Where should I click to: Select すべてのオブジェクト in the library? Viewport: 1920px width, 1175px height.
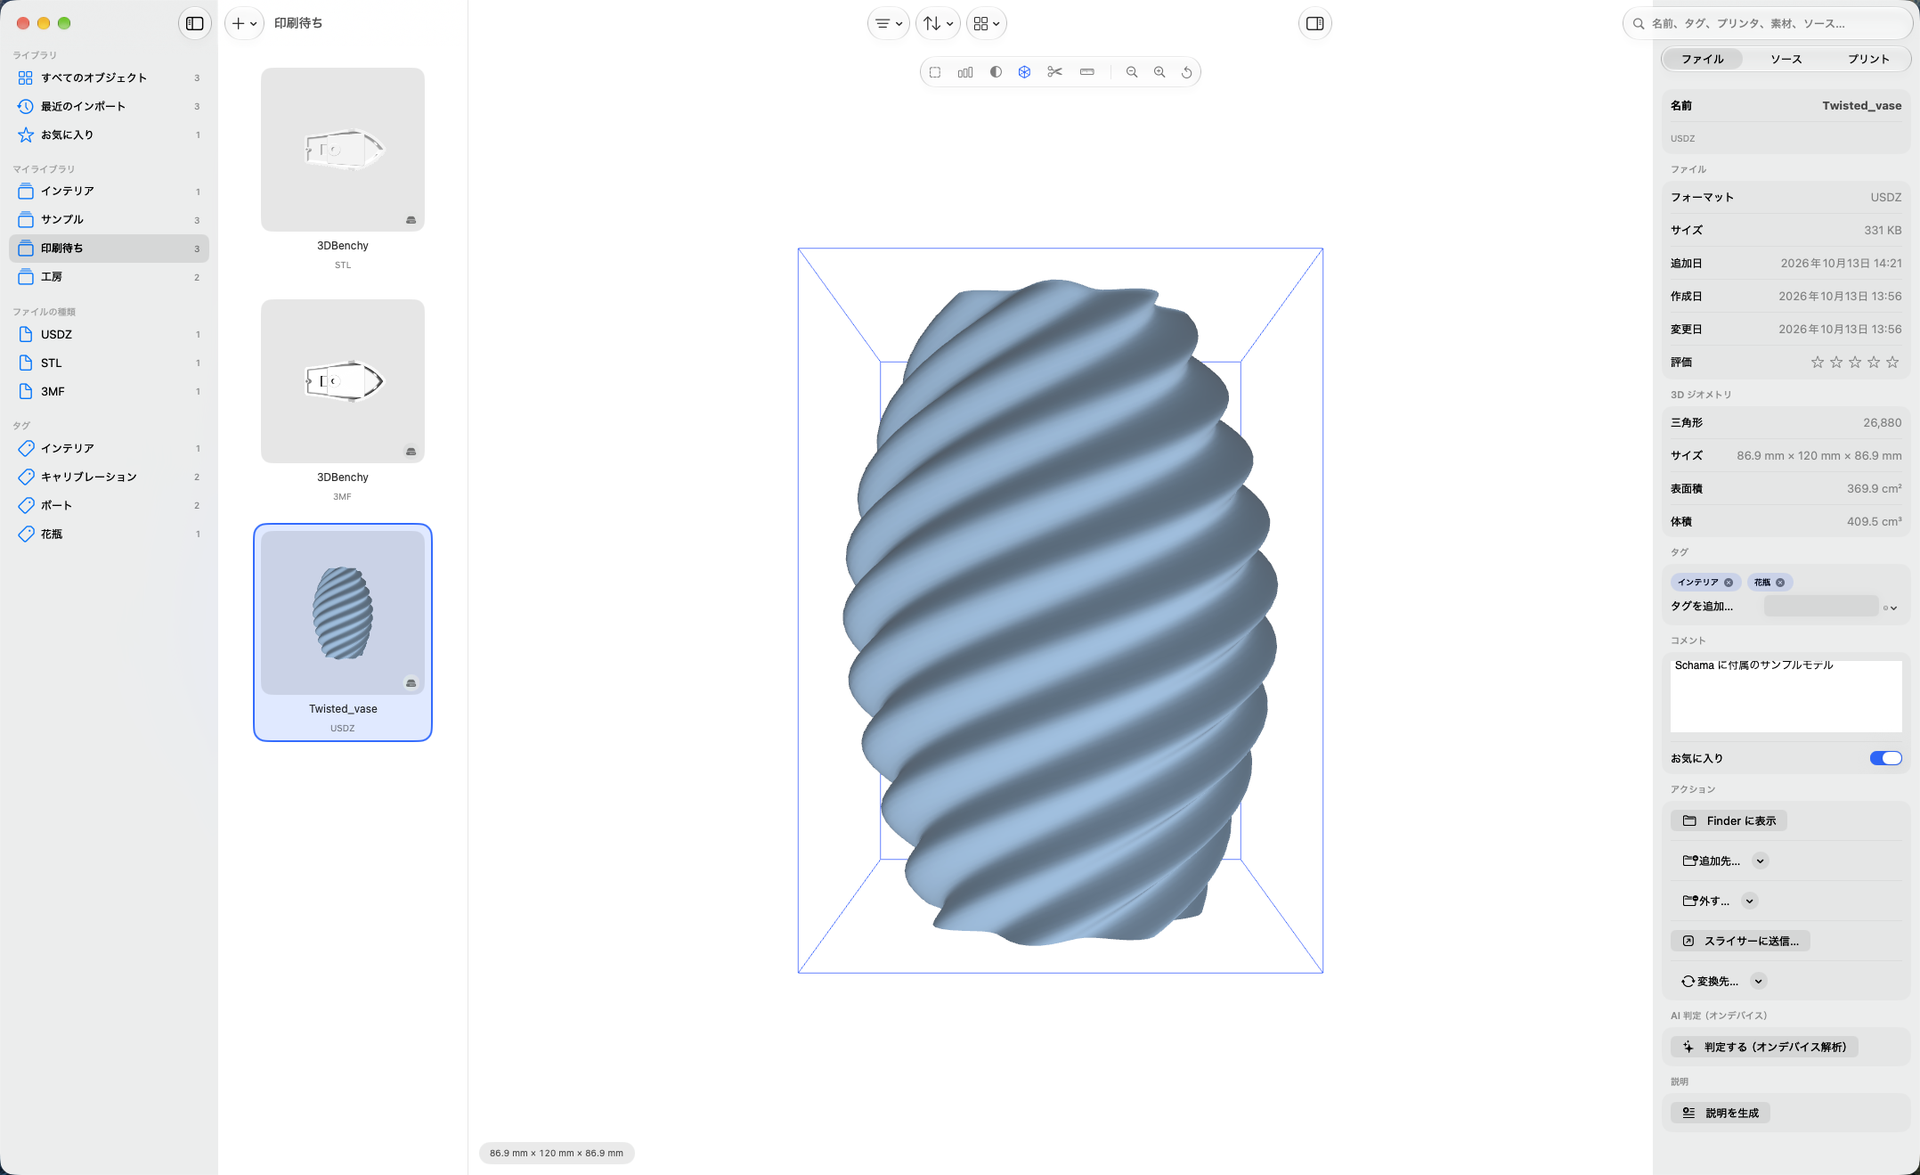click(109, 78)
